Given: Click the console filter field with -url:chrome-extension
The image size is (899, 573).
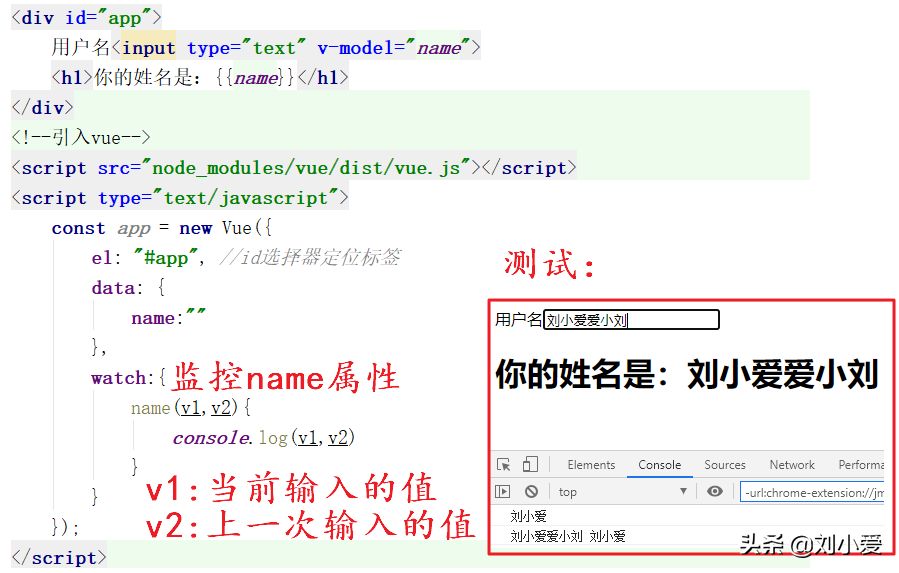Looking at the screenshot, I should coord(812,492).
